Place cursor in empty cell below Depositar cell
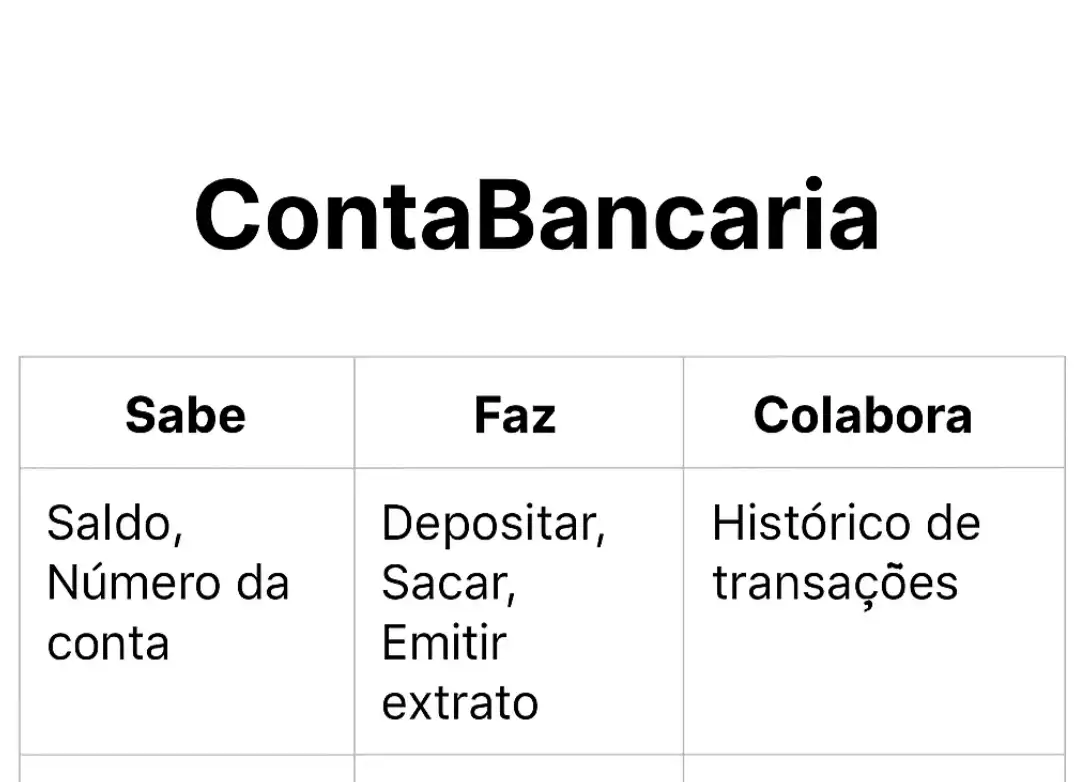 [518, 769]
